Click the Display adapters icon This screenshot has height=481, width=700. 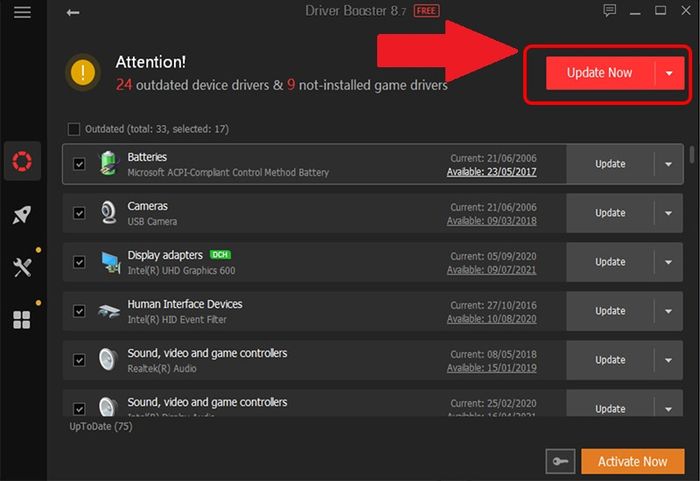point(109,262)
